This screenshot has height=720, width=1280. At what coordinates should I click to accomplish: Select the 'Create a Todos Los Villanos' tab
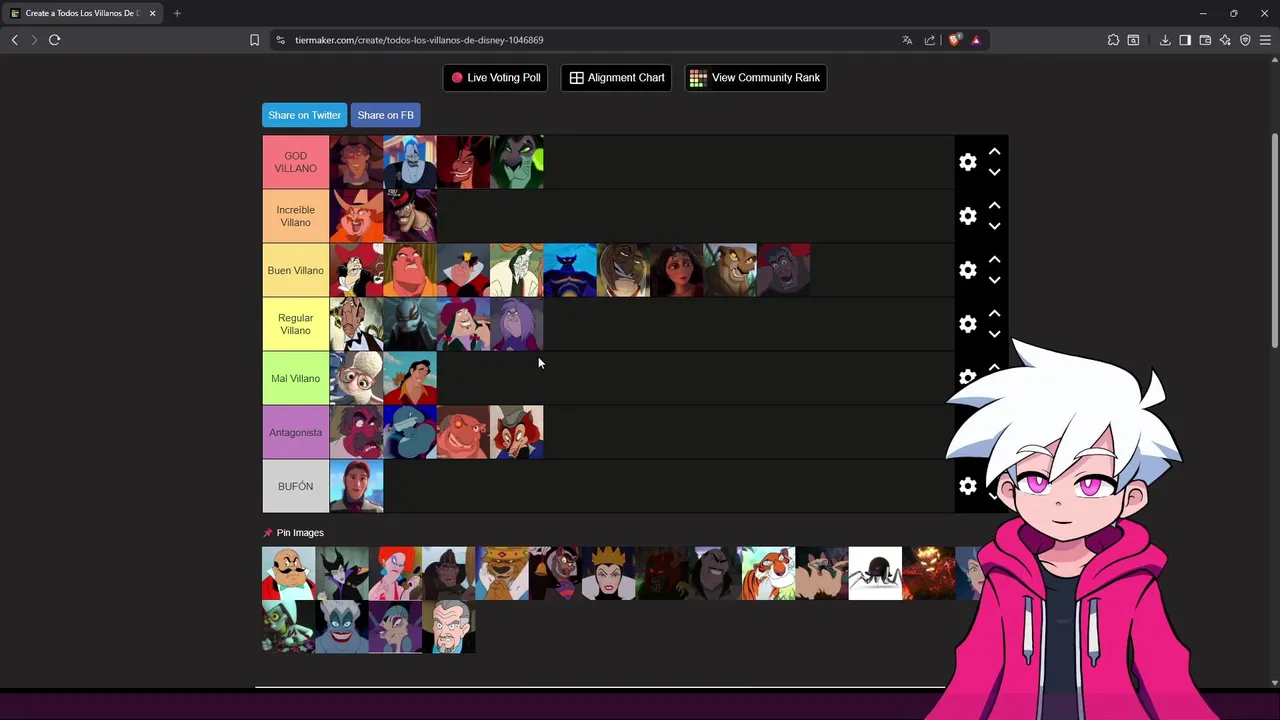click(x=82, y=13)
